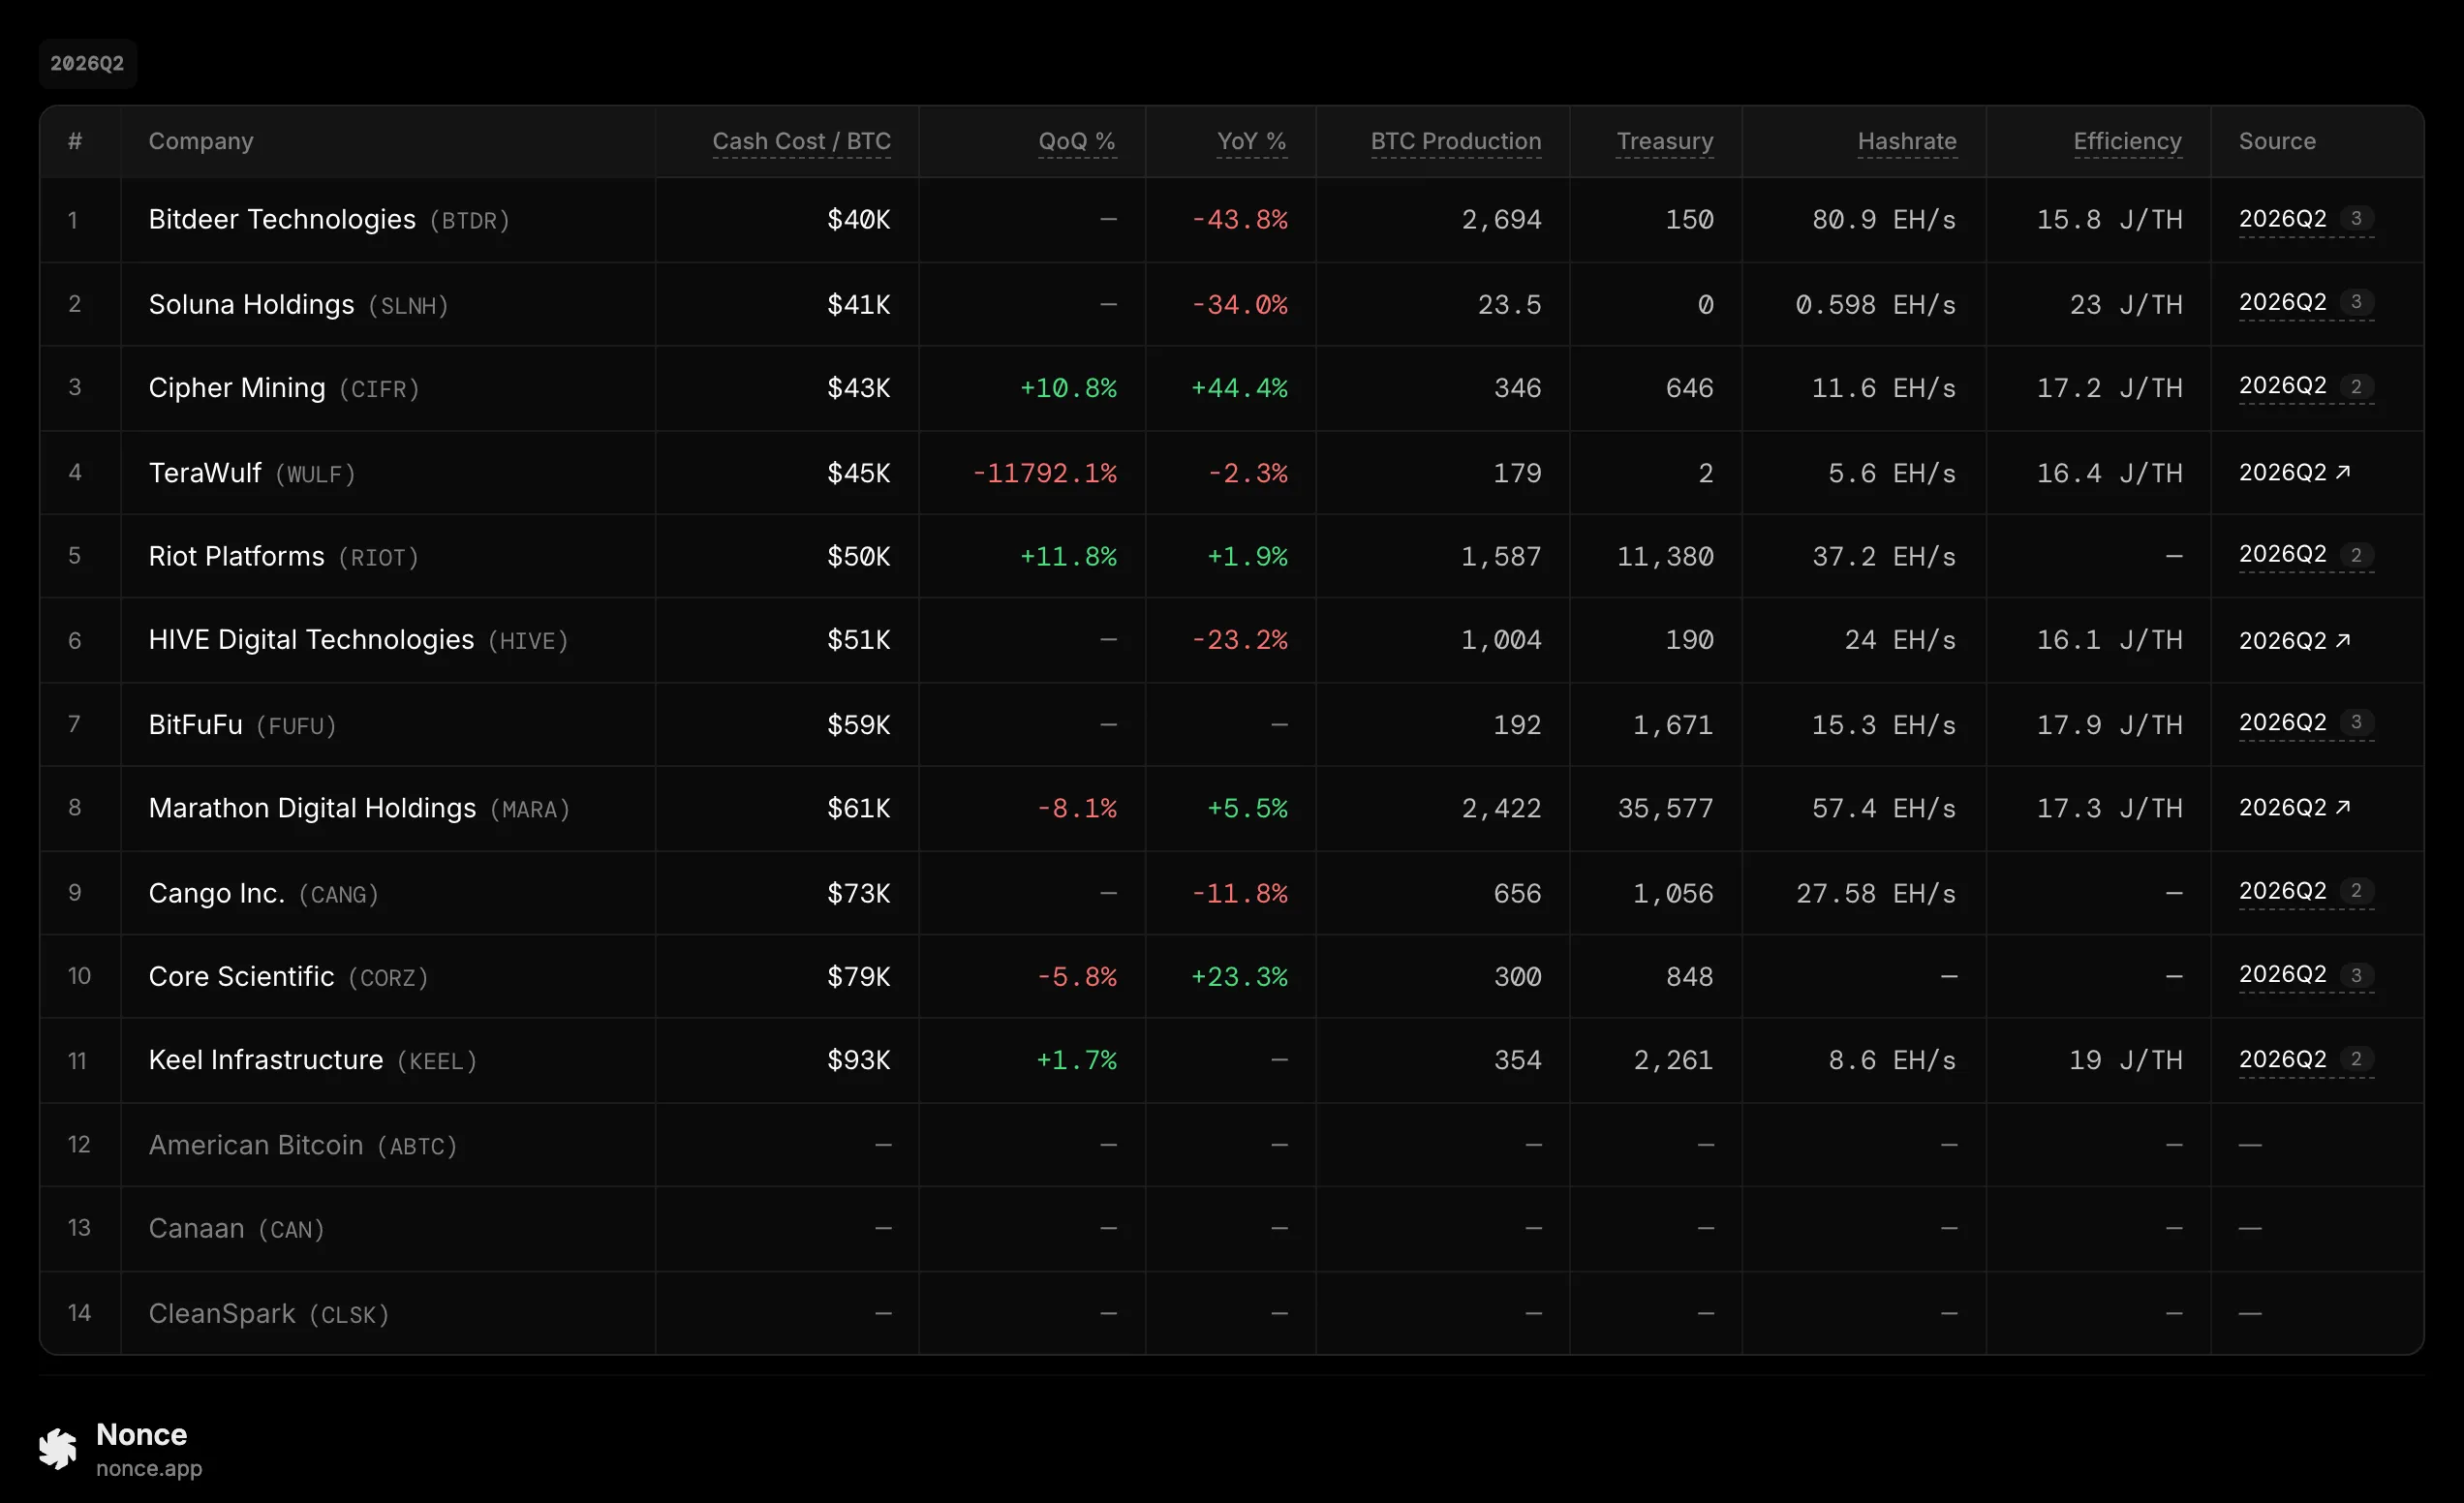
Task: Select Marathon Digital Holdings company name
Action: point(312,808)
